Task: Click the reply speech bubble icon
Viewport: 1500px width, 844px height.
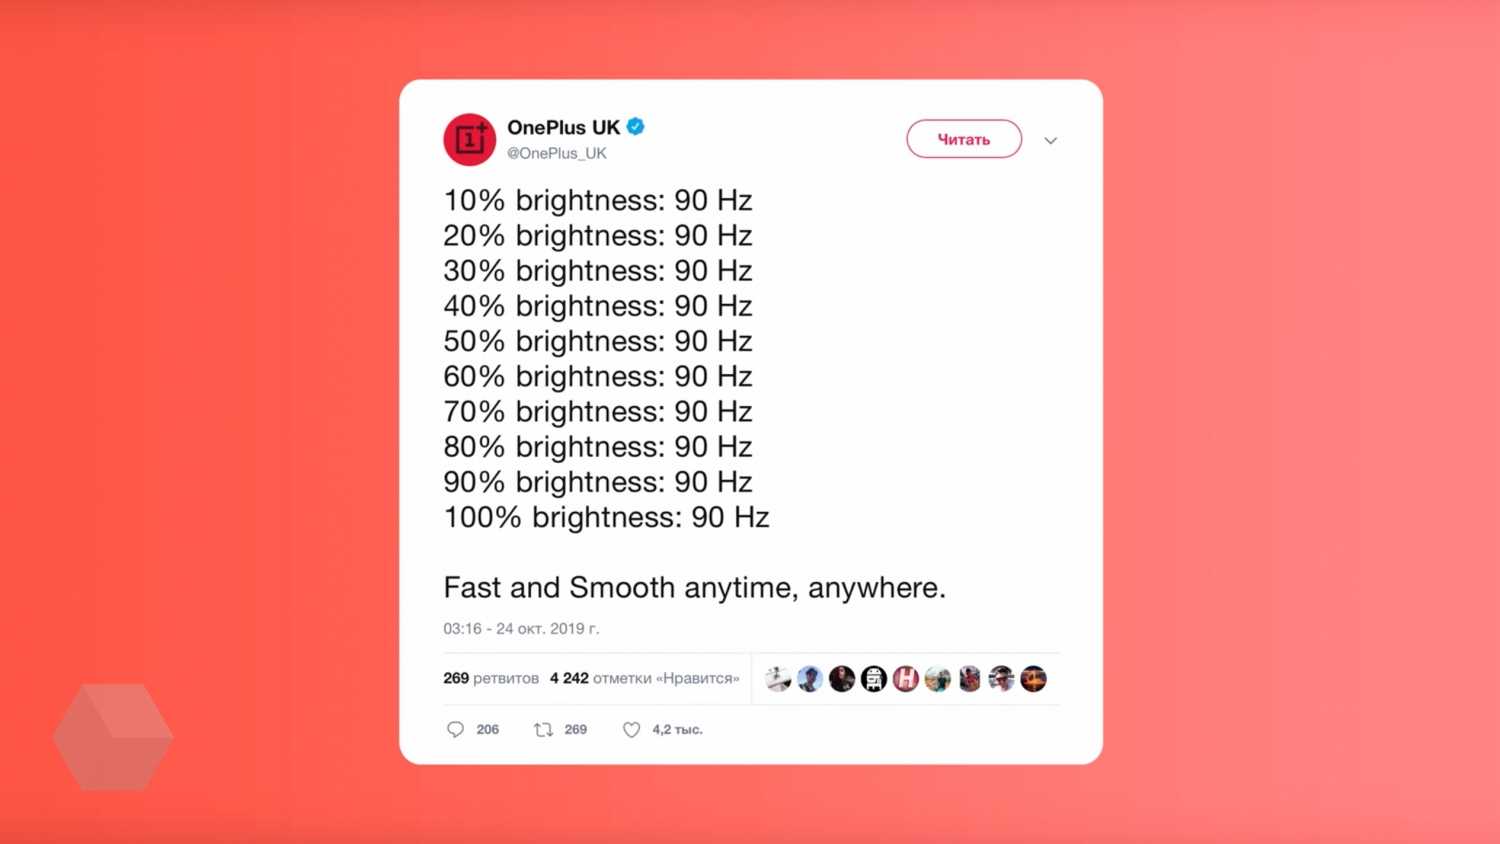Action: click(455, 730)
